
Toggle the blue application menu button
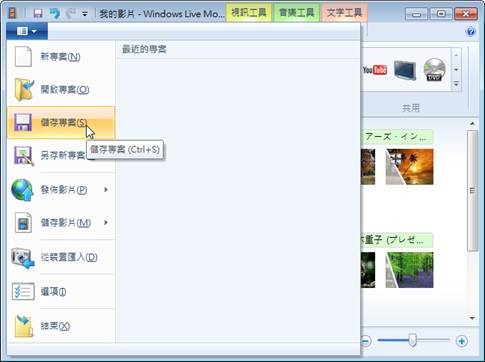pyautogui.click(x=27, y=31)
